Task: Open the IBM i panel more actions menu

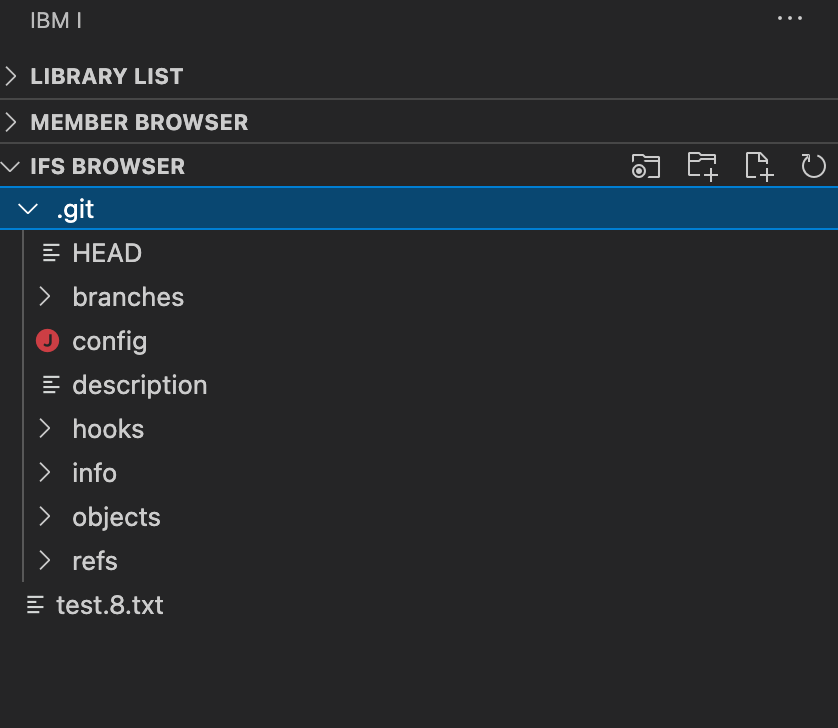Action: [789, 19]
